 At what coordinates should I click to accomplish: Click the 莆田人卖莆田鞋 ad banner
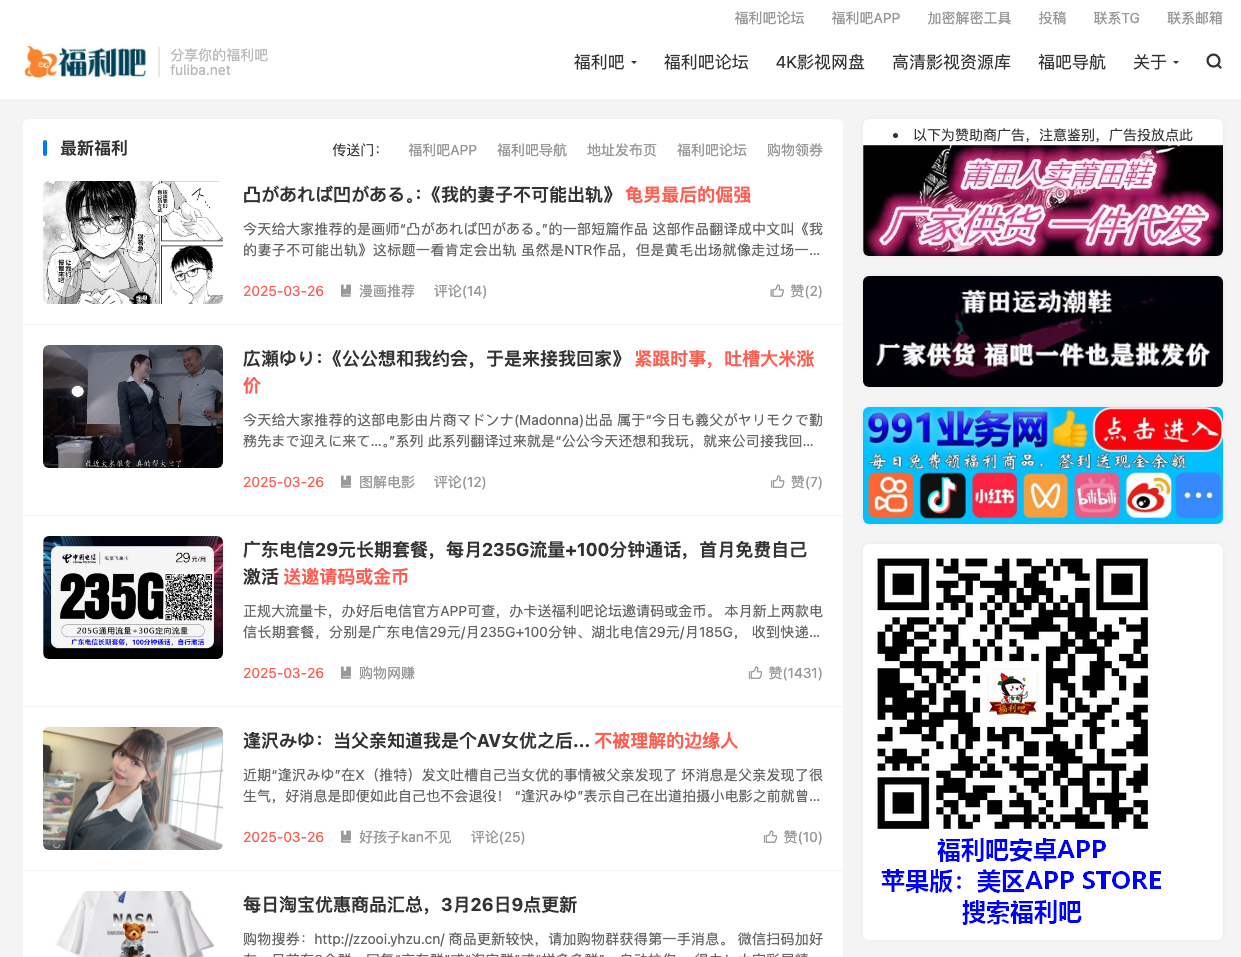1043,200
